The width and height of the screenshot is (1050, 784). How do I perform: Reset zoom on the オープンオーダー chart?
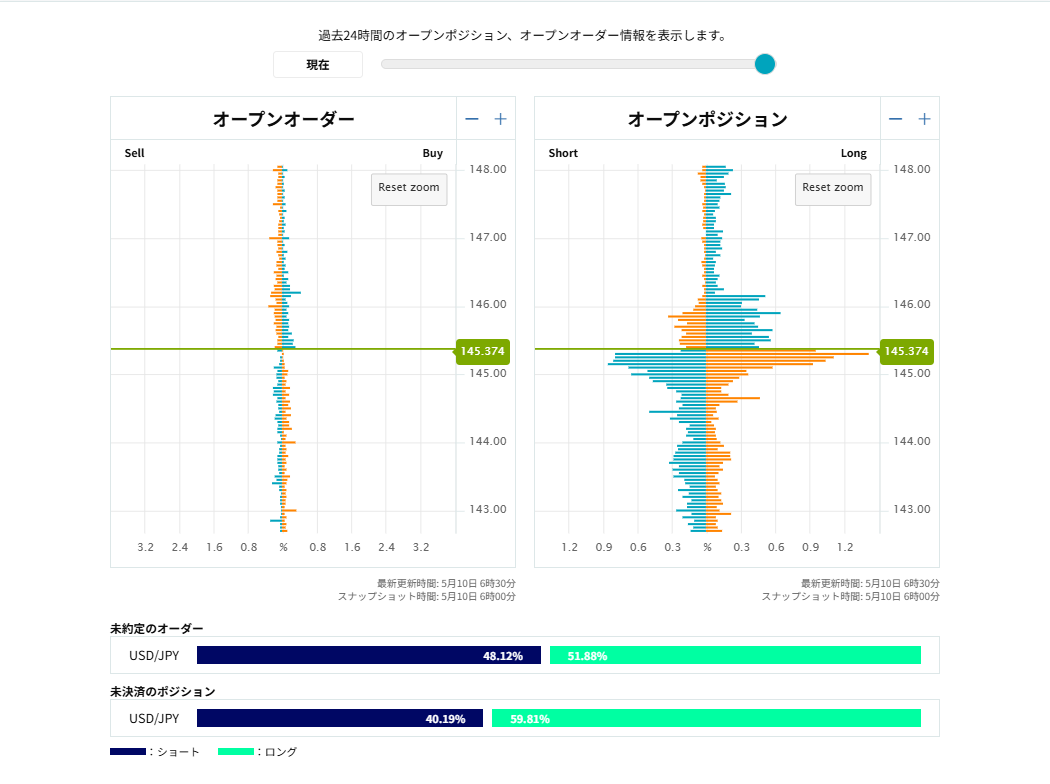click(409, 188)
